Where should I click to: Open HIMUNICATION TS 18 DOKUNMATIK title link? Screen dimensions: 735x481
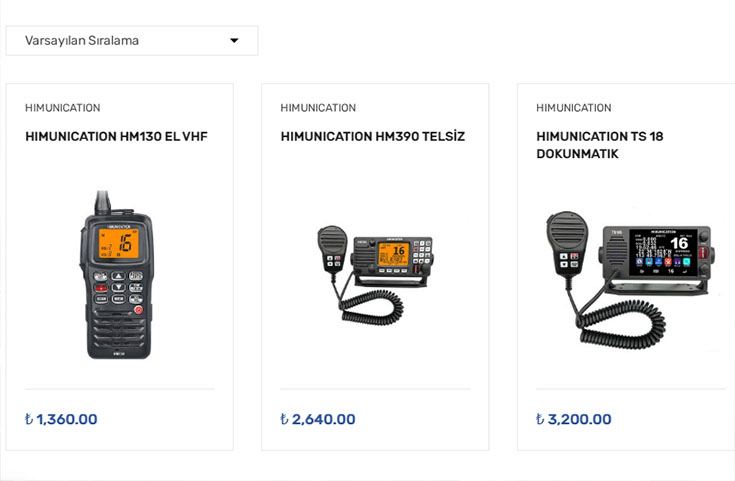click(600, 145)
